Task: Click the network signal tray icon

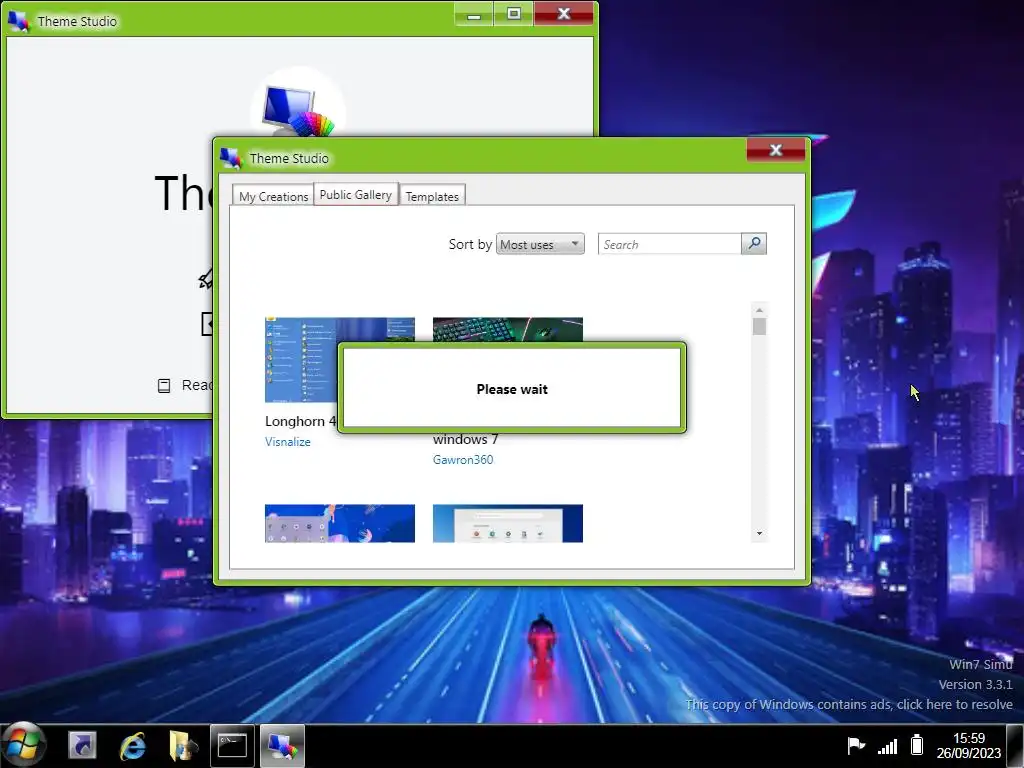Action: [x=888, y=745]
